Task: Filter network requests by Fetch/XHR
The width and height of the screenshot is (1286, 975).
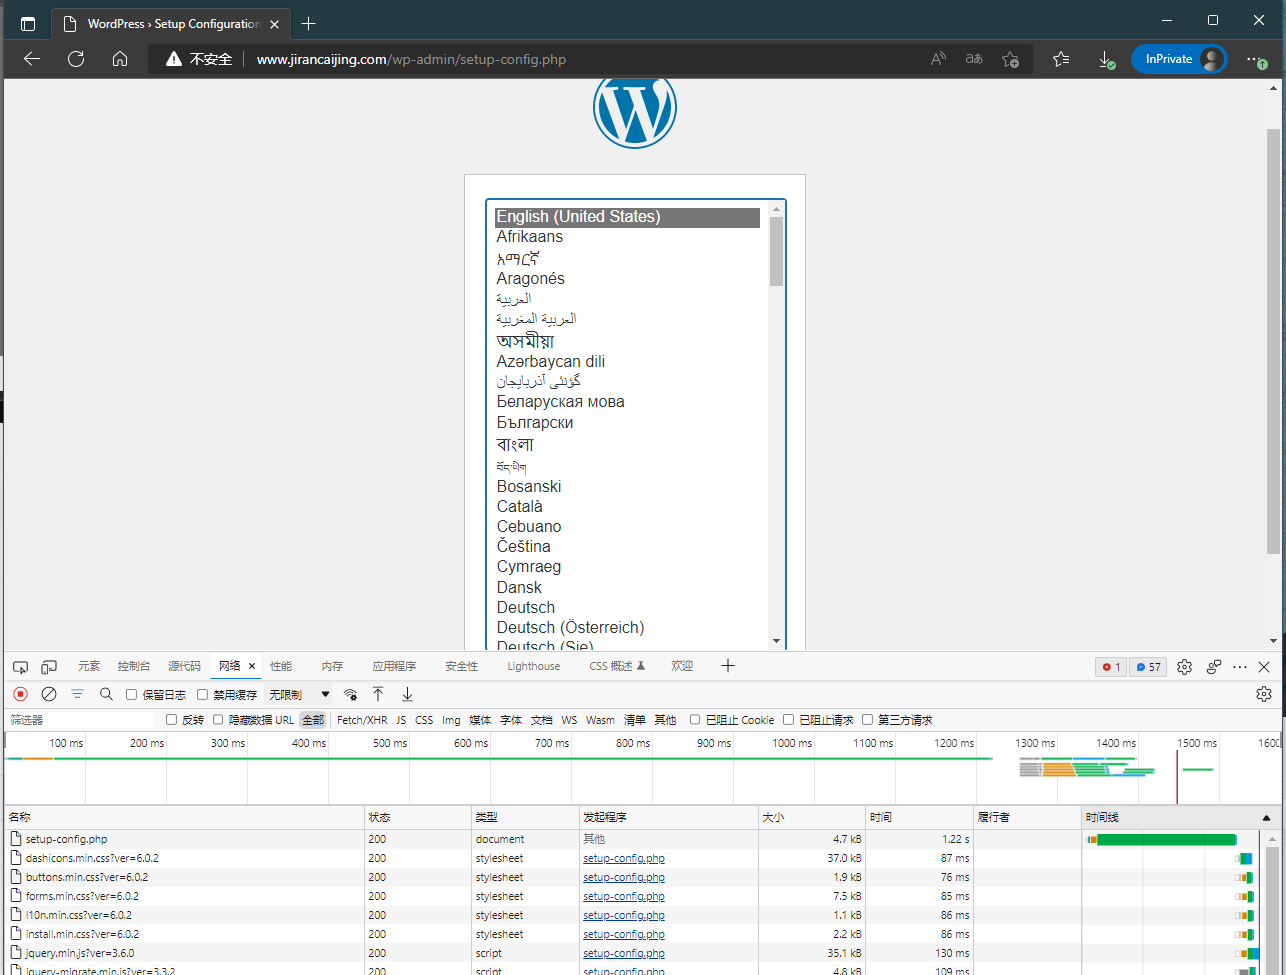Action: coord(362,720)
